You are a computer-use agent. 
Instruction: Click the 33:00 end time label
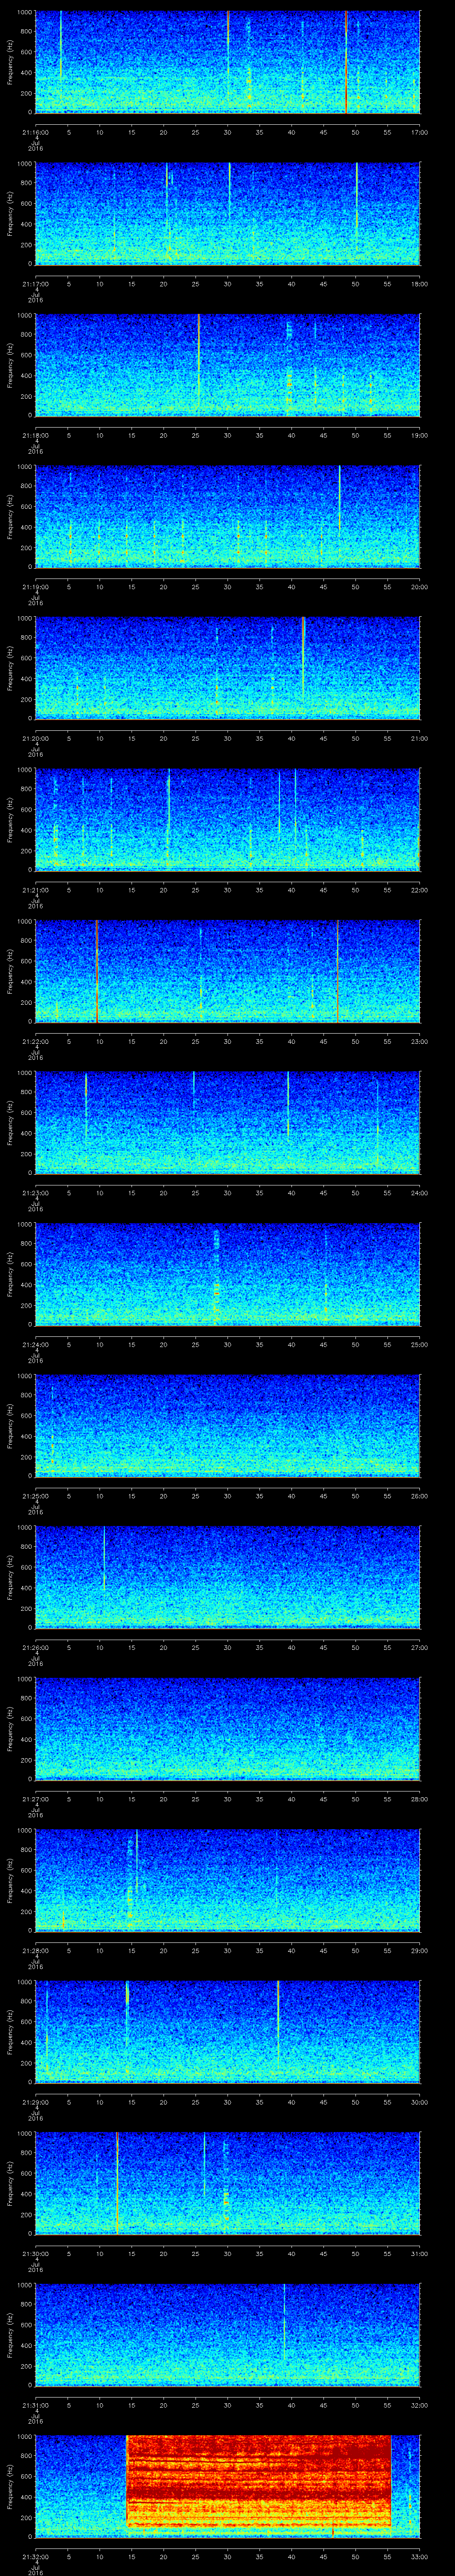420,2556
